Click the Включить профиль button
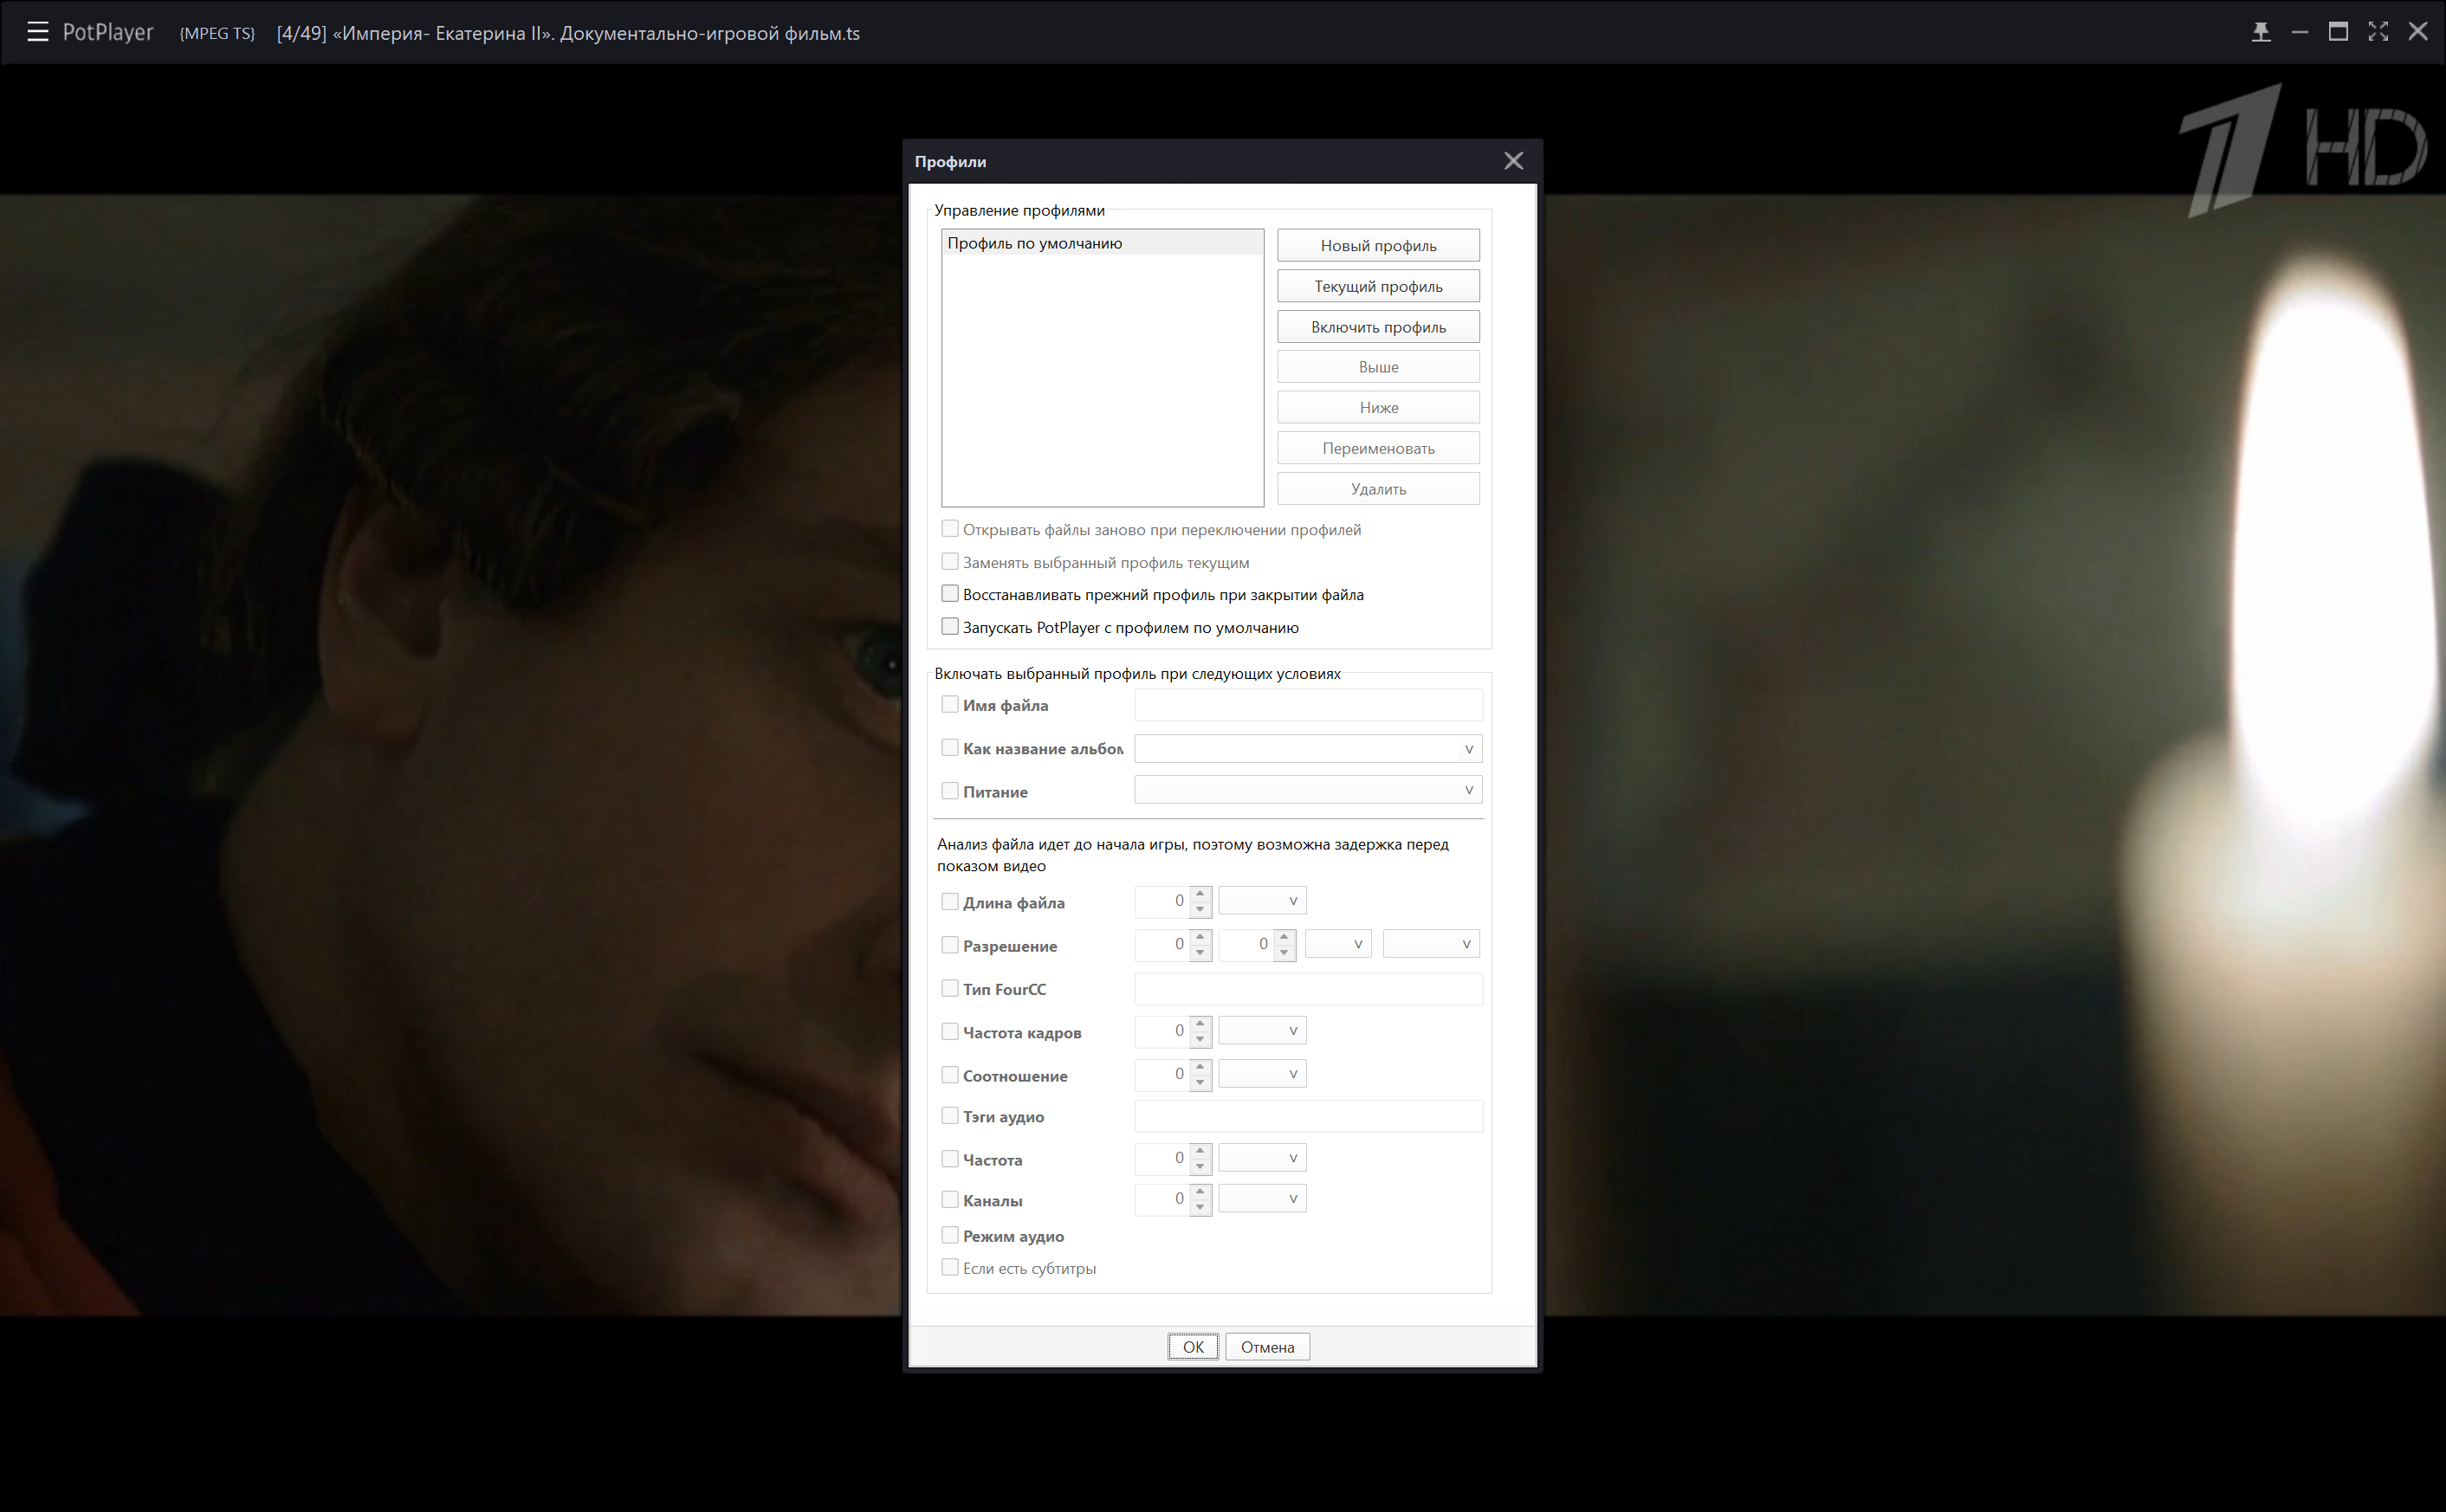2446x1512 pixels. coord(1378,327)
